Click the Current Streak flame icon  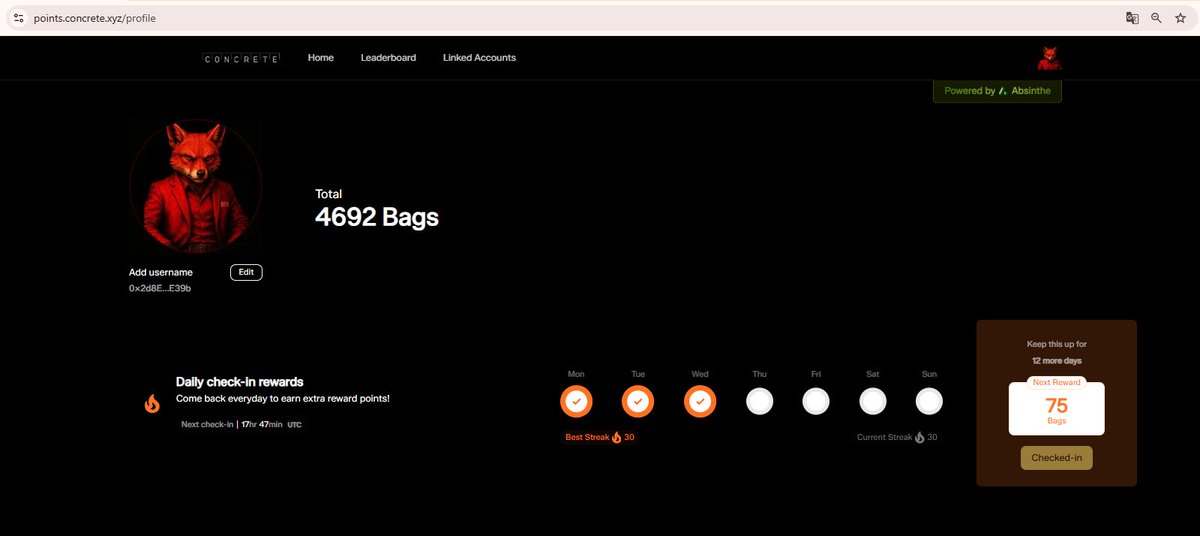coord(920,437)
